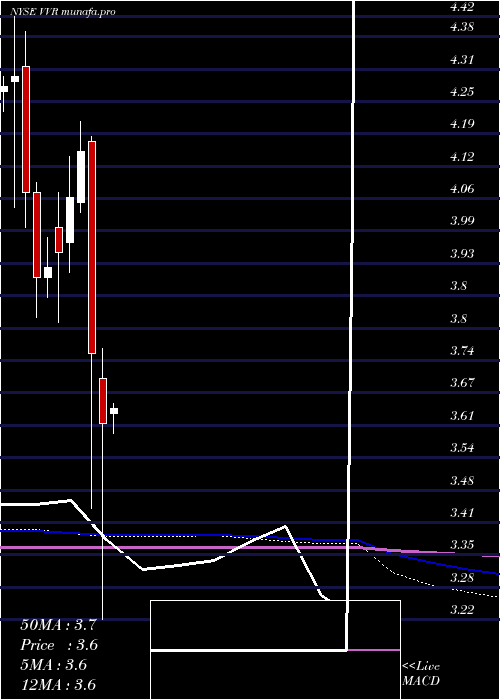Viewport: 500px width, 700px height.
Task: Select the 5MA : 3.6 legend entry
Action: point(54,665)
